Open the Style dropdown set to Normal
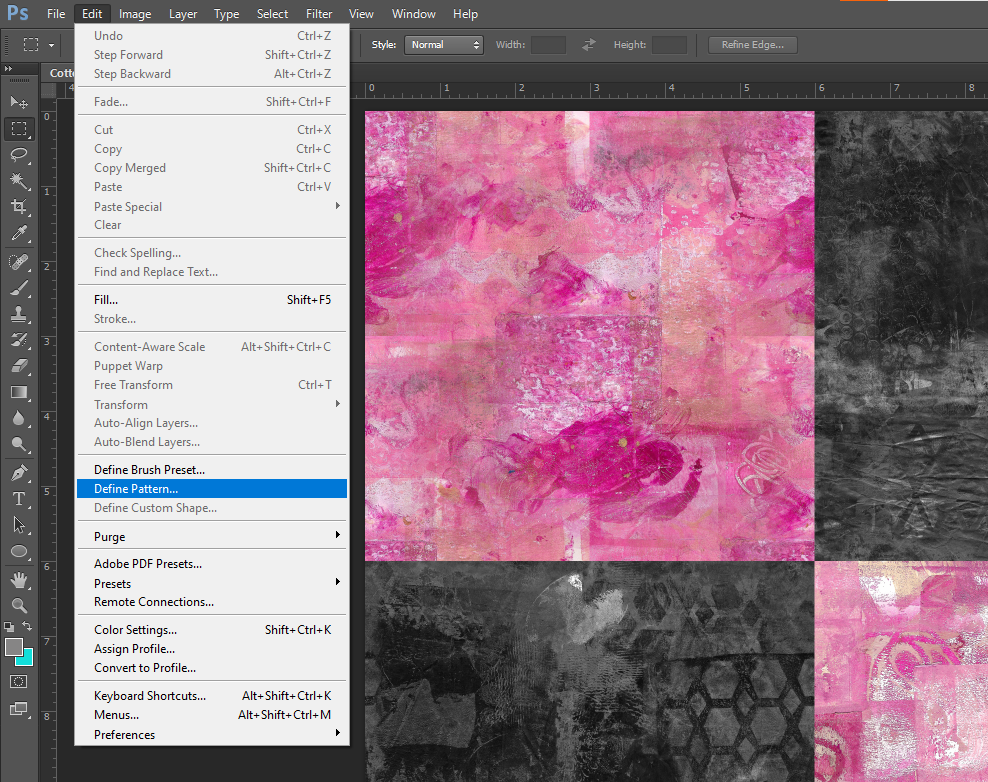 [x=444, y=45]
